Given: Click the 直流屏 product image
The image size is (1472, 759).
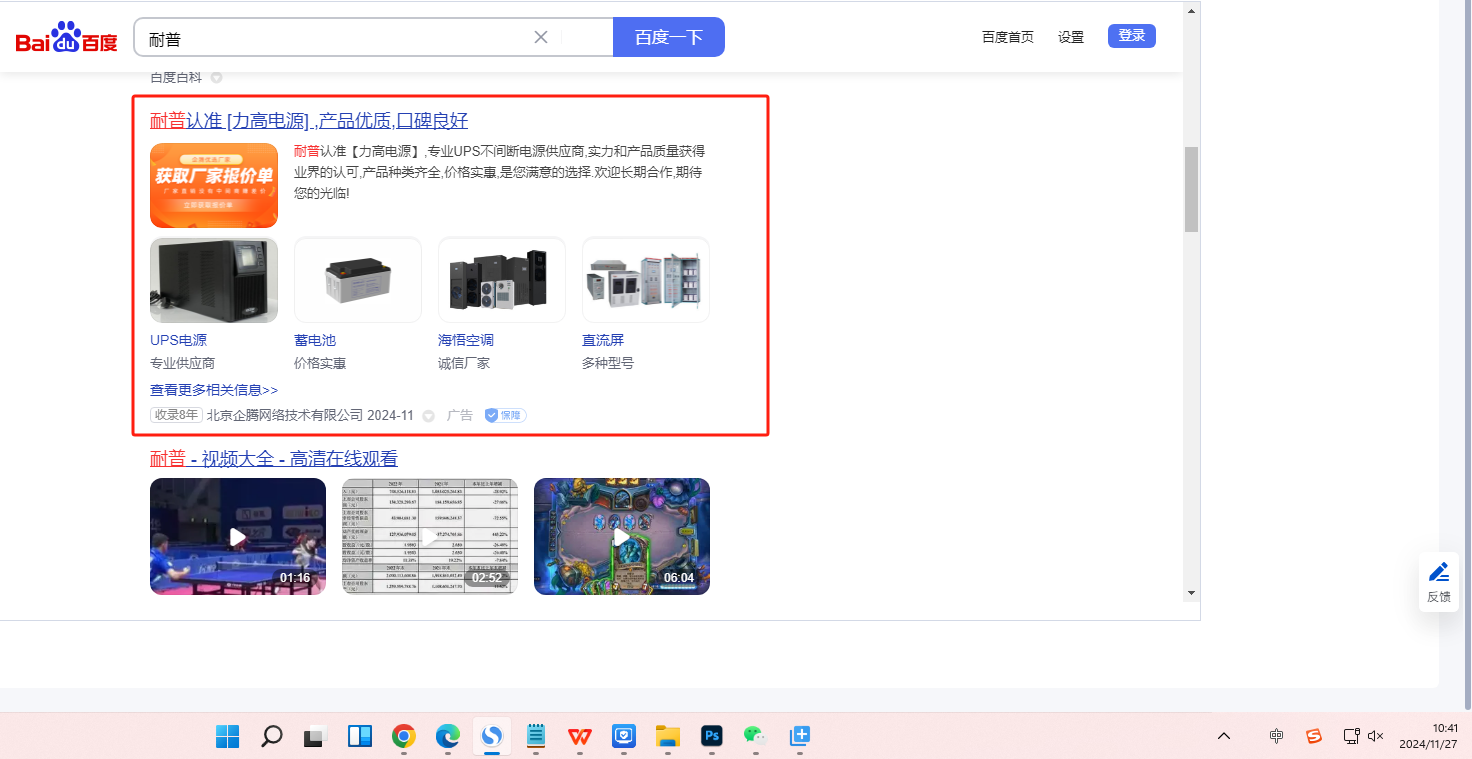Looking at the screenshot, I should [646, 280].
